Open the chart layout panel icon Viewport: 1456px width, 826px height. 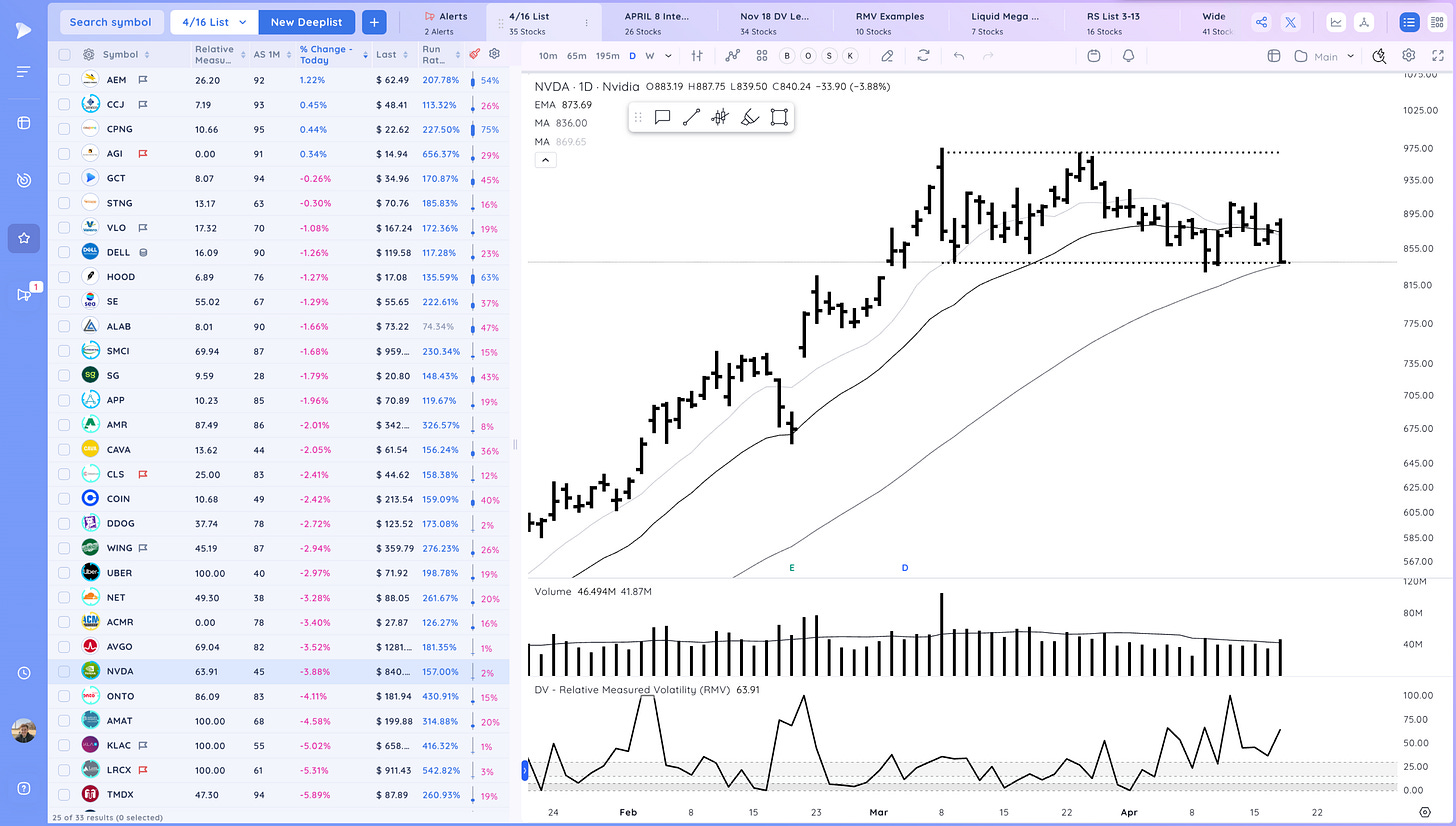pyautogui.click(x=1273, y=56)
